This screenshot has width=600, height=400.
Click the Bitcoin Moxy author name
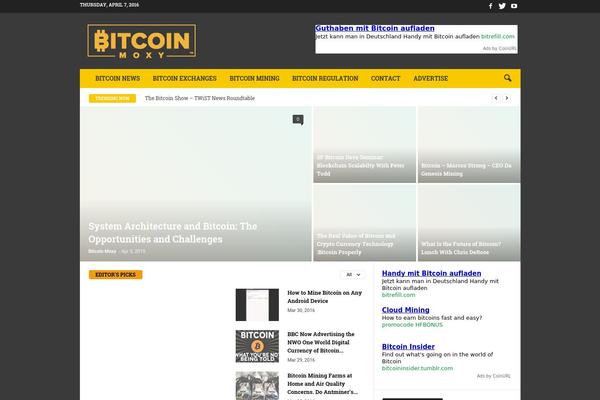[102, 251]
